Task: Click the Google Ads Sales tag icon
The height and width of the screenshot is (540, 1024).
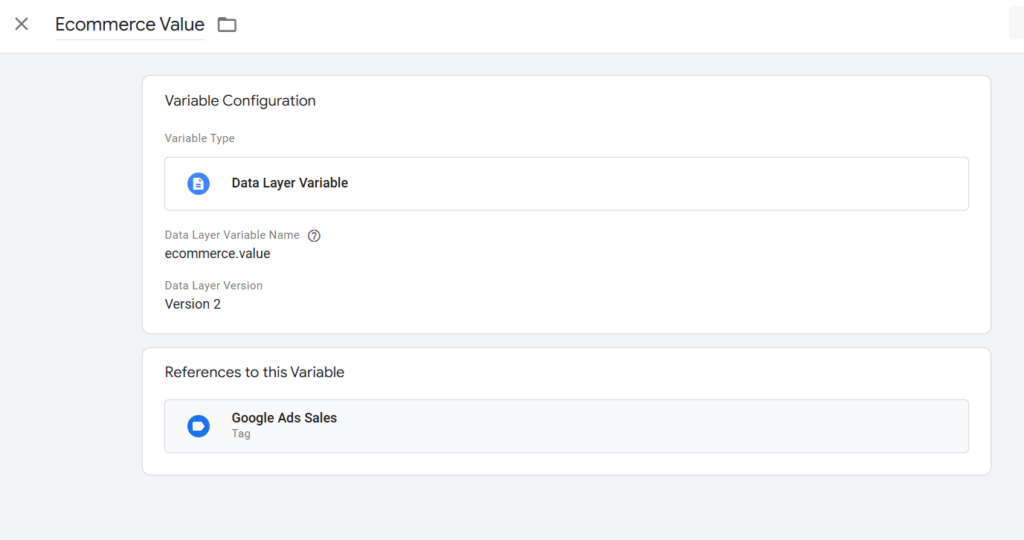Action: point(199,426)
